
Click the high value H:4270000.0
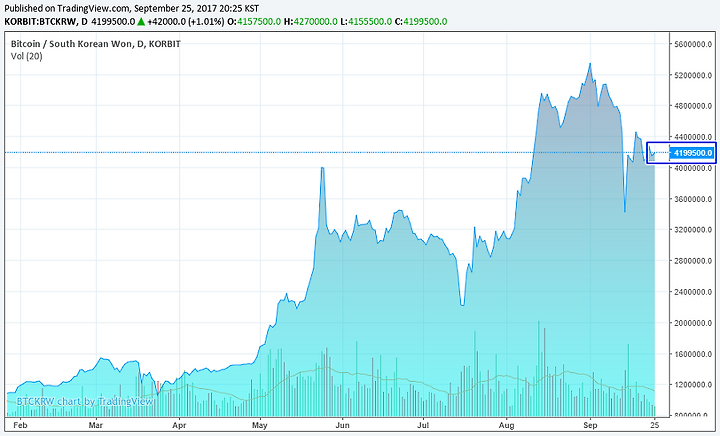coord(310,22)
